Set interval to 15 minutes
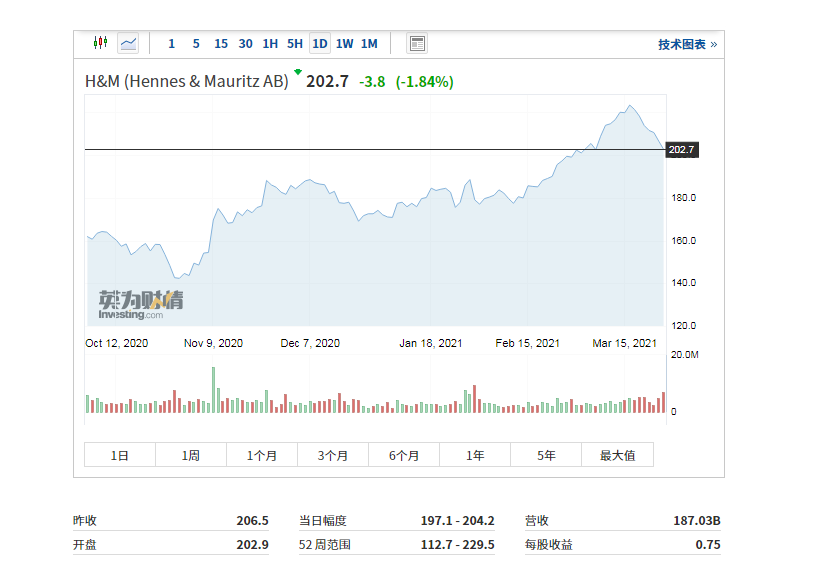This screenshot has width=825, height=565. (221, 44)
